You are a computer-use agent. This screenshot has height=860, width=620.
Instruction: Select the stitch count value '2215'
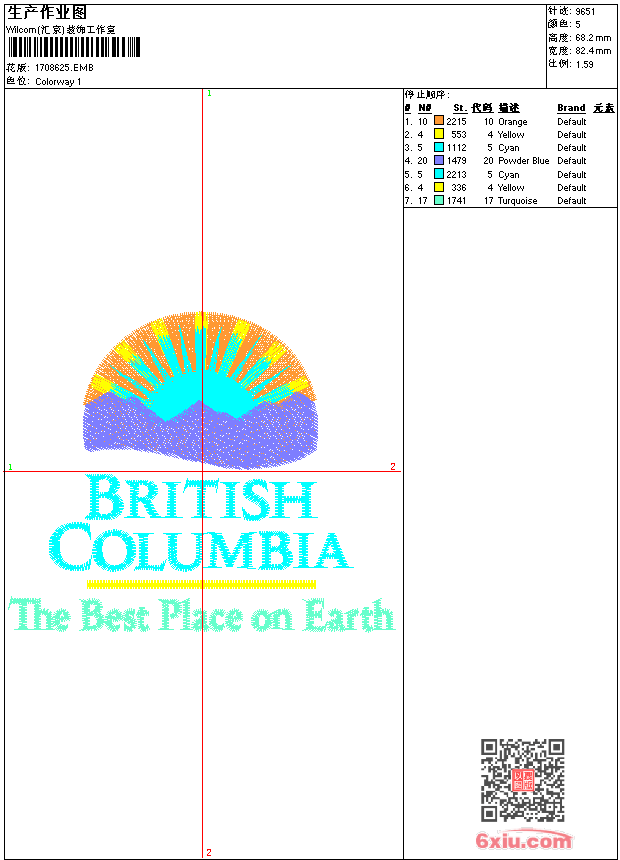pos(456,122)
